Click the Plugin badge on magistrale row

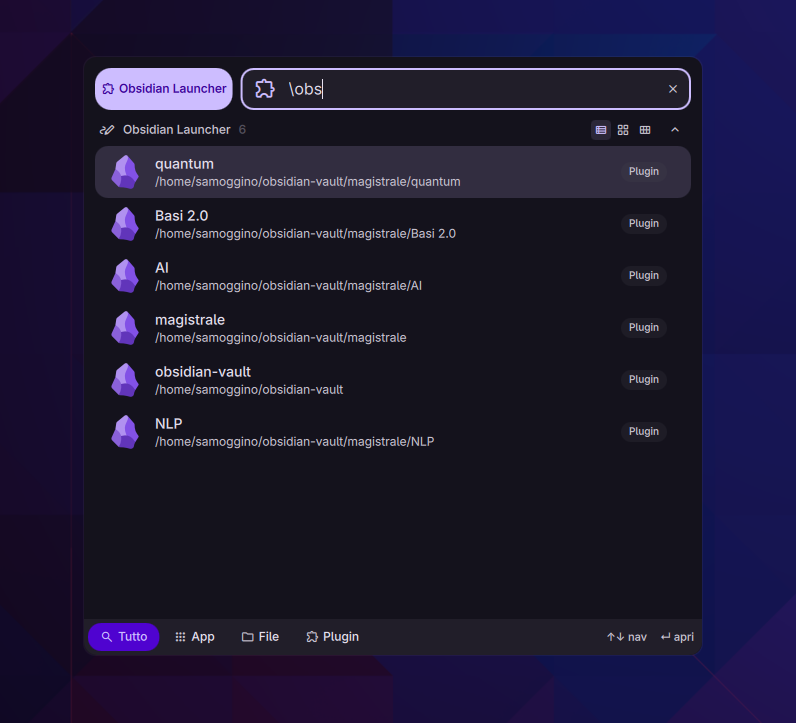click(x=643, y=327)
